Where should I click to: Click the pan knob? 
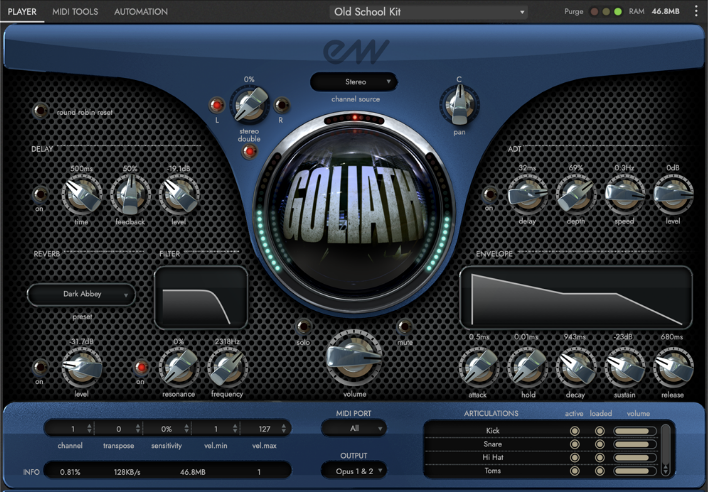[x=458, y=101]
